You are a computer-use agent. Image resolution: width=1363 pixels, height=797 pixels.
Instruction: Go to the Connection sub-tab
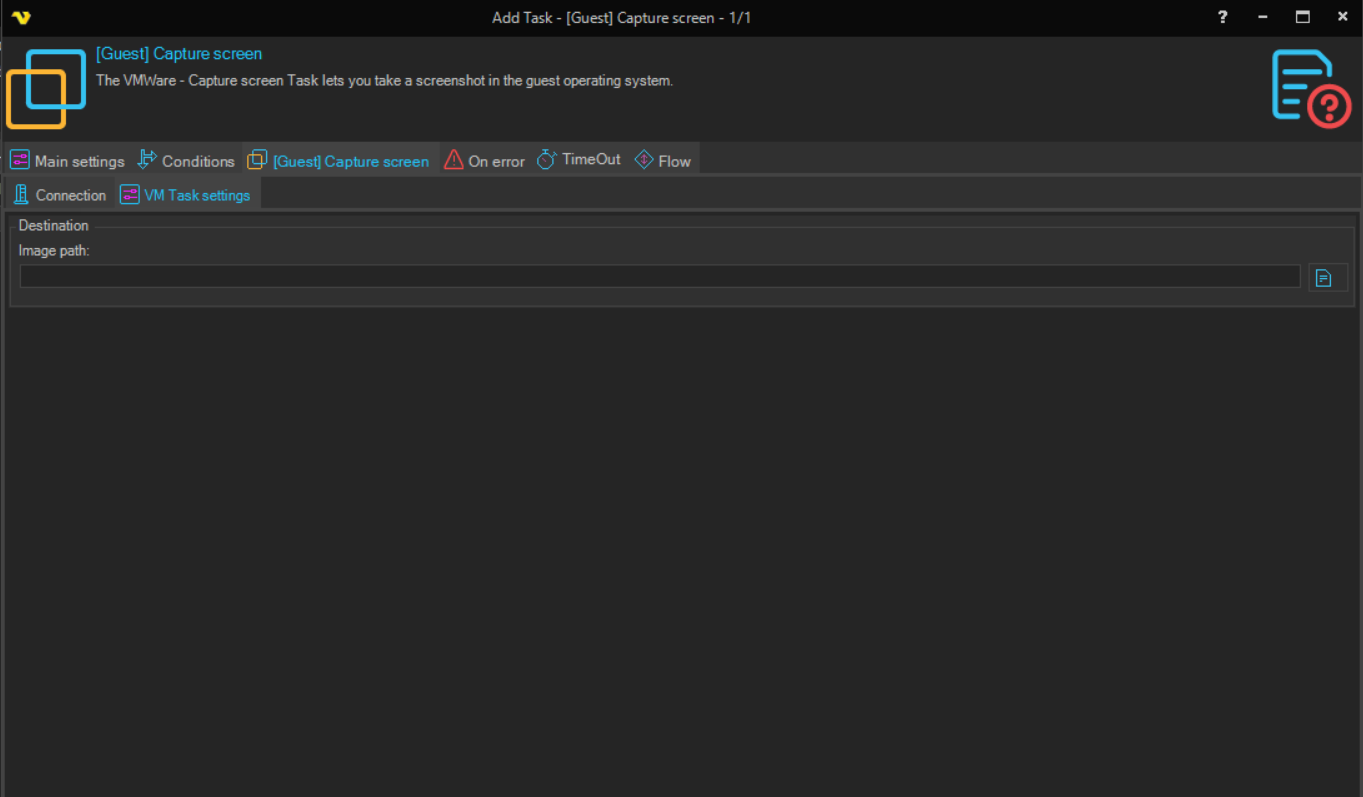click(60, 195)
